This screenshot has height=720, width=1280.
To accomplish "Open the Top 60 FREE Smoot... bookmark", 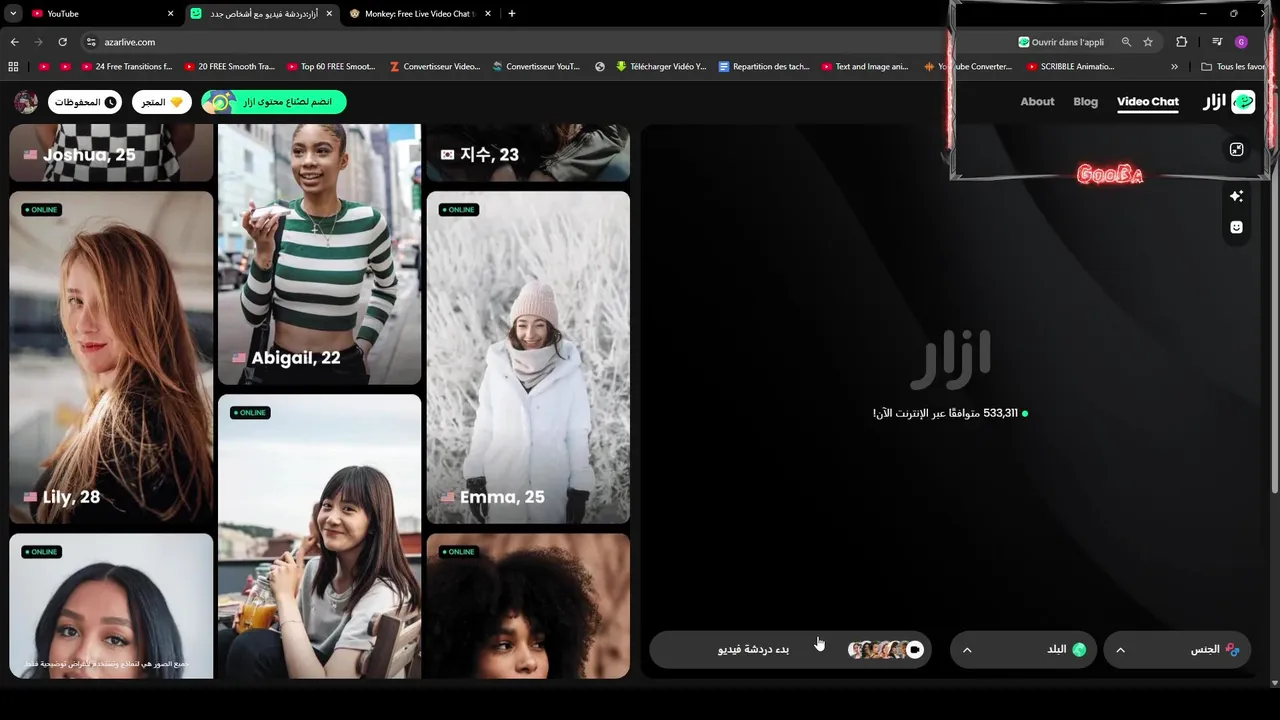I will coord(331,67).
